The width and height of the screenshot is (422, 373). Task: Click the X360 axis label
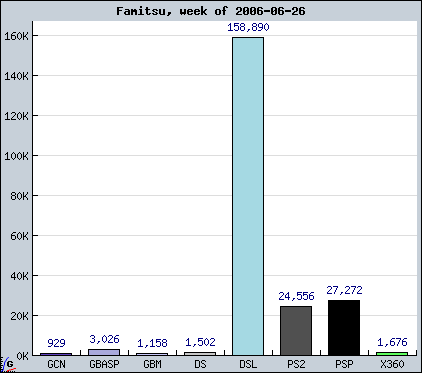[x=392, y=364]
